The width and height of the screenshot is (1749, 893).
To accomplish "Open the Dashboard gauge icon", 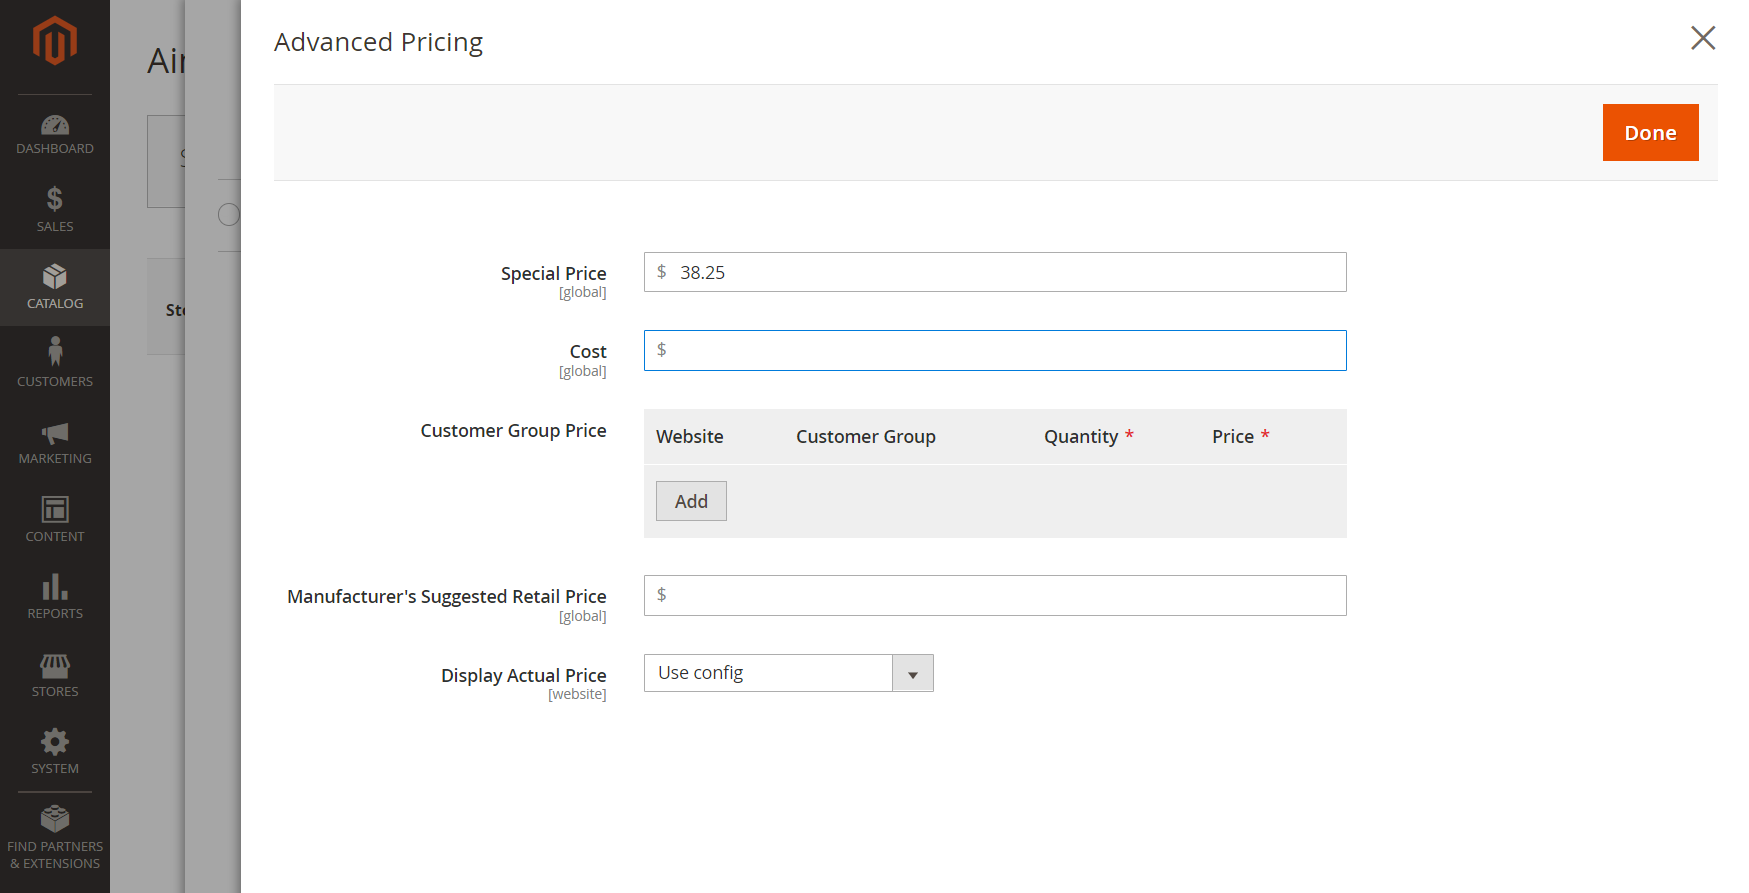I will point(55,125).
